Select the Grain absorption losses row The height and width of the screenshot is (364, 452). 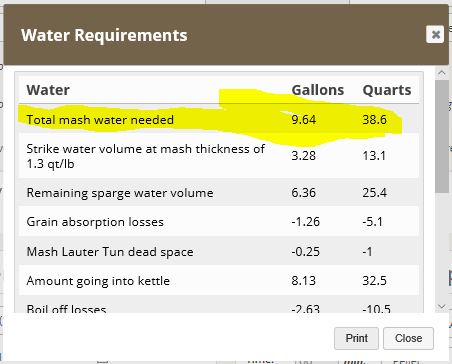(x=219, y=221)
